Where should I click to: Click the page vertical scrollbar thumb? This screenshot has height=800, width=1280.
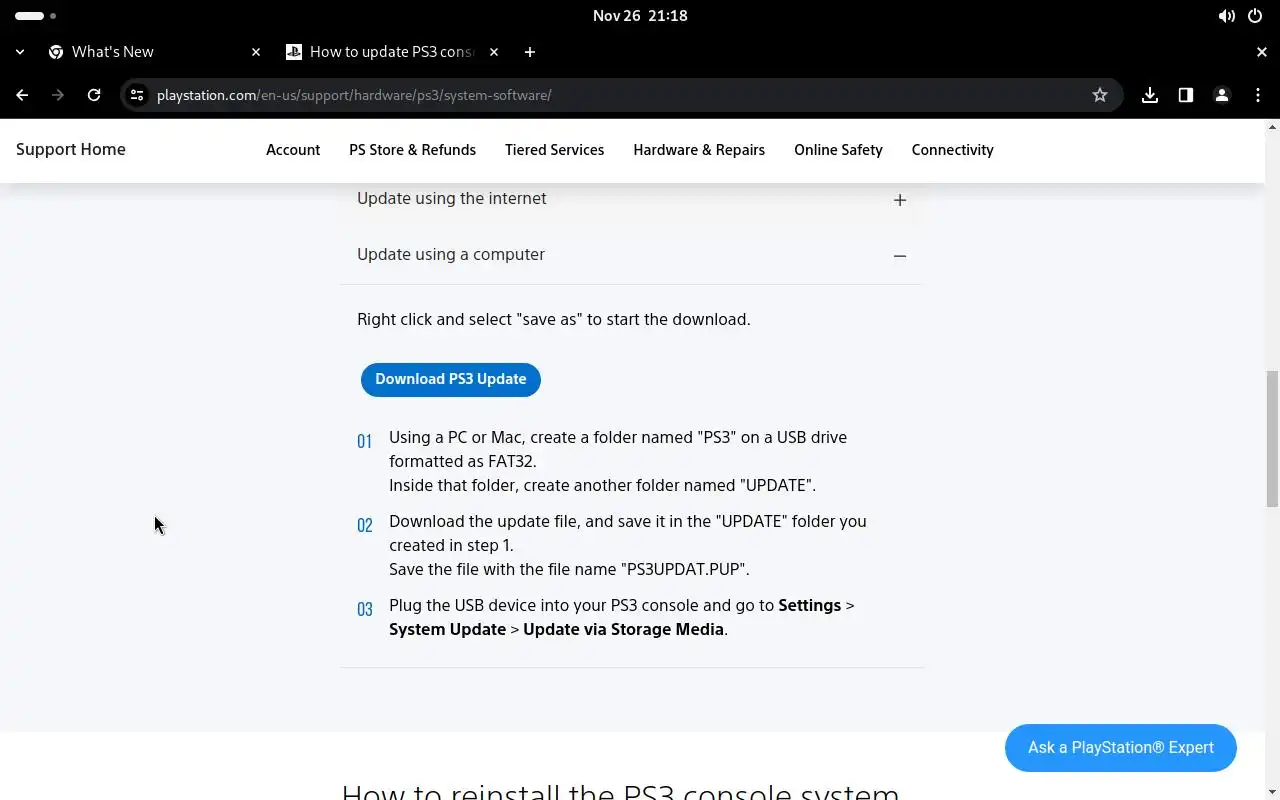click(1272, 438)
